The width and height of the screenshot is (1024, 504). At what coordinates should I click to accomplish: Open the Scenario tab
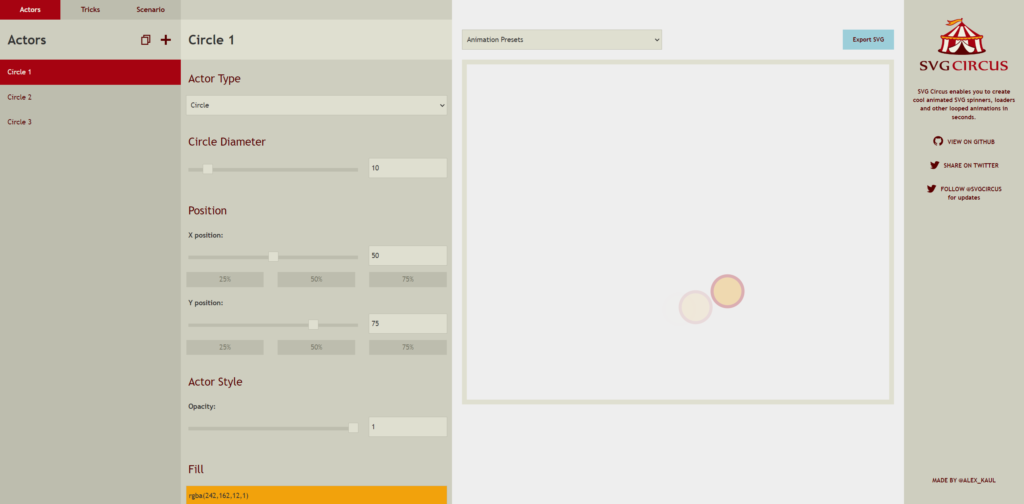click(150, 10)
